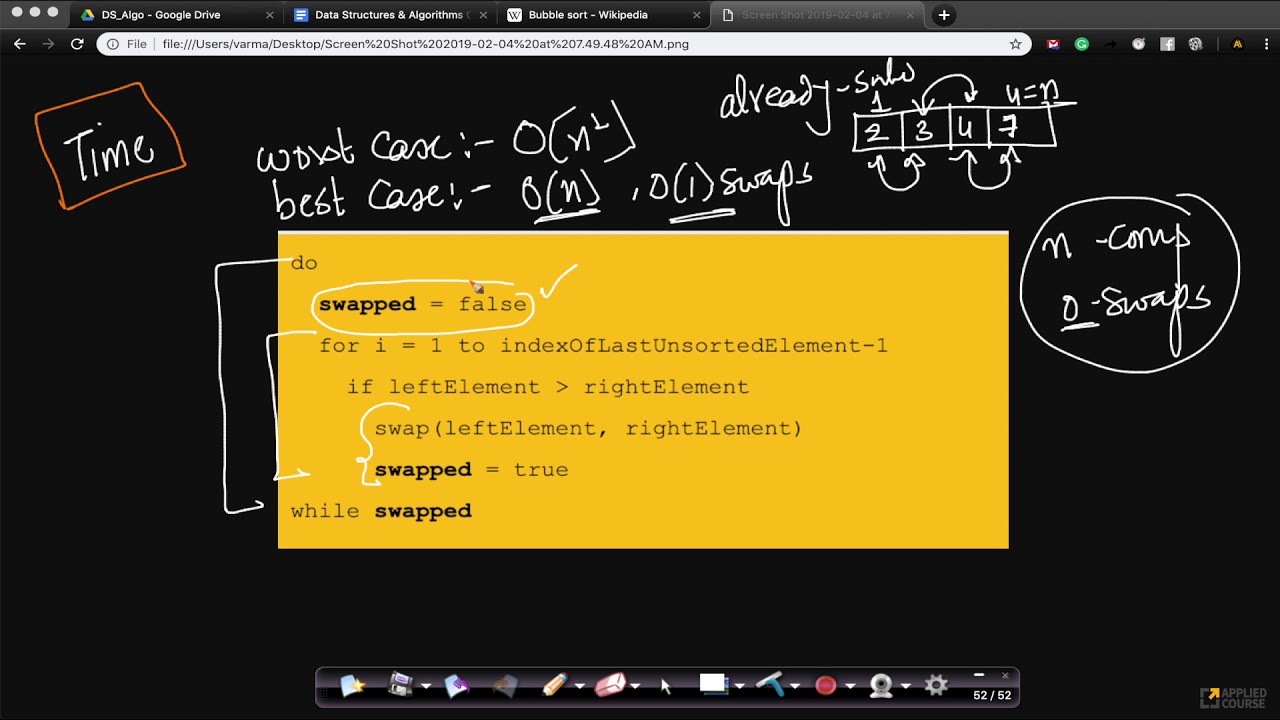Screen dimensions: 1280x720
Task: Expand the webcam options dropdown arrow
Action: [905, 686]
